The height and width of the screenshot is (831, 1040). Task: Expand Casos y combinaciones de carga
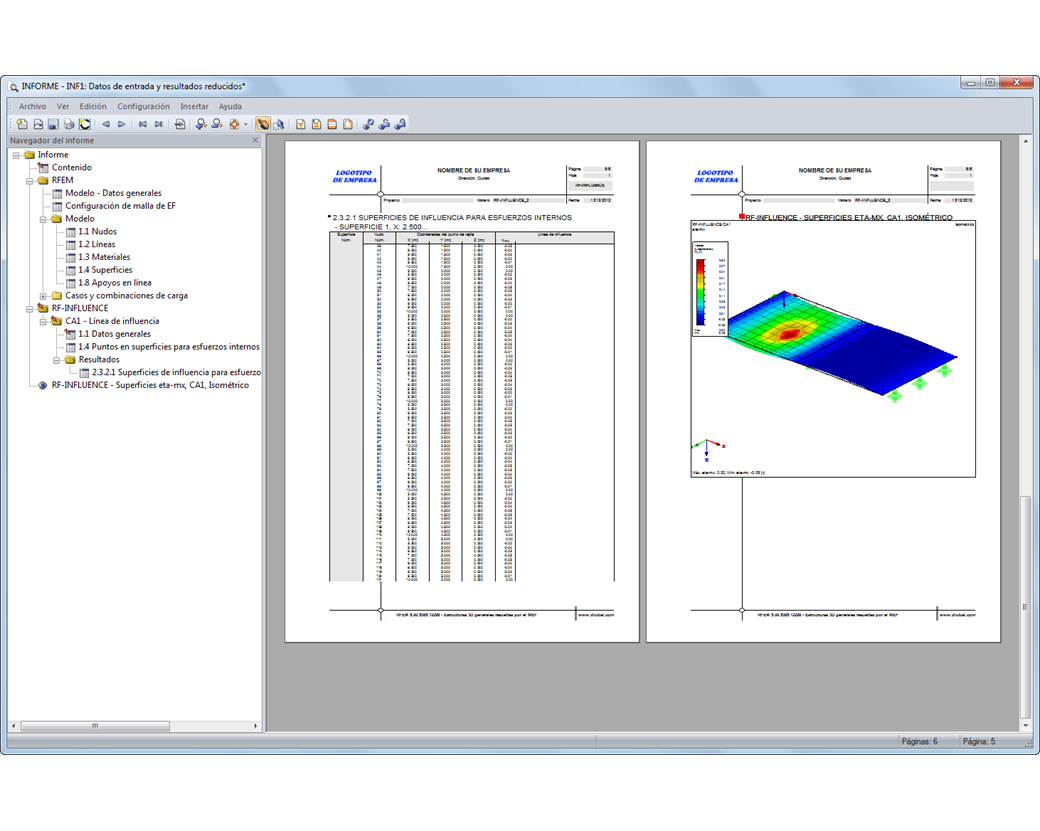coord(43,296)
